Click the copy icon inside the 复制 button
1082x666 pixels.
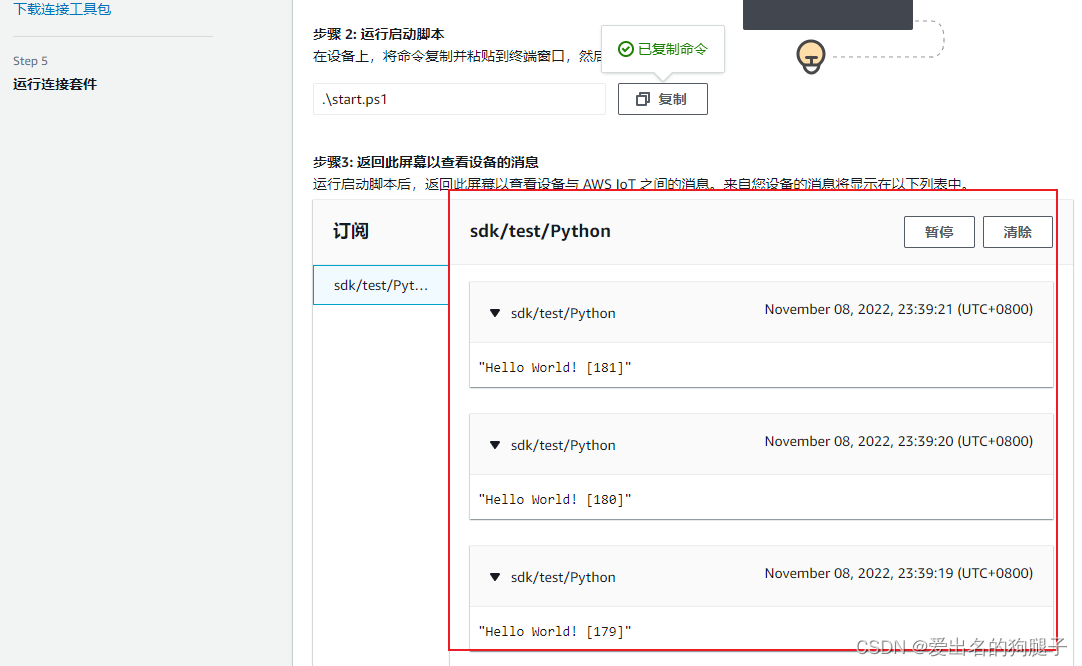[641, 99]
